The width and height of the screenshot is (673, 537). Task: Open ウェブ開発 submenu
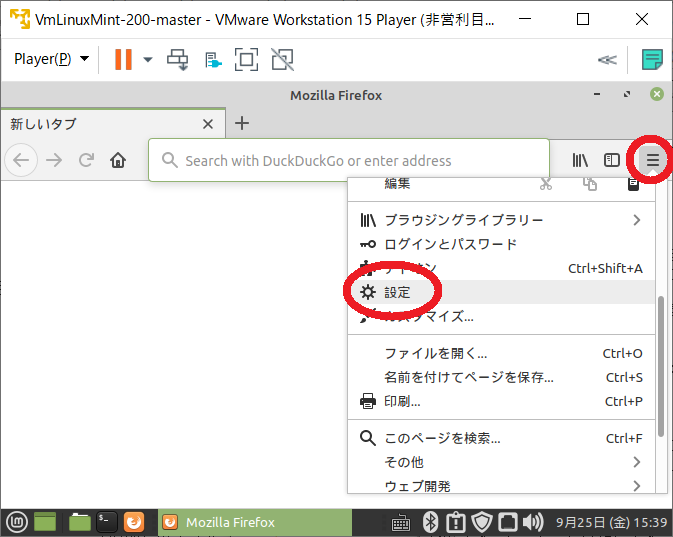(501, 485)
